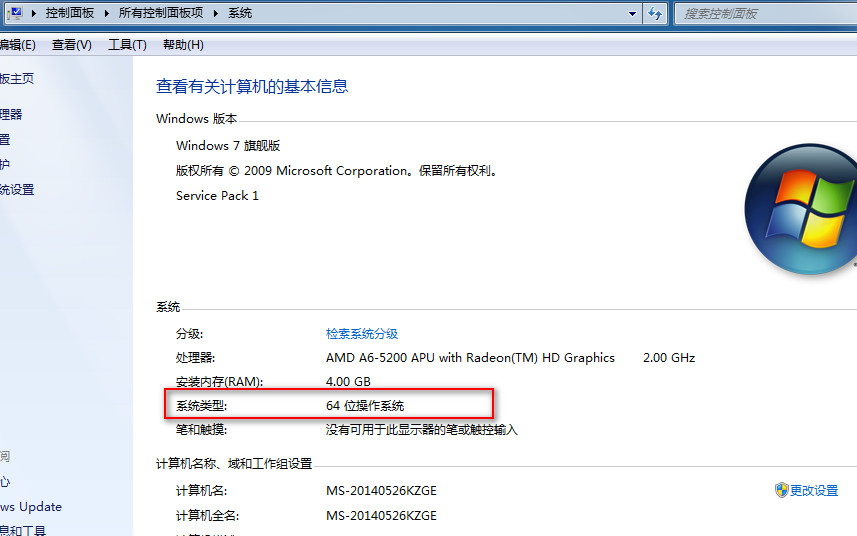Click the 处理器 label
Viewport: 857px width, 536px height.
(195, 358)
